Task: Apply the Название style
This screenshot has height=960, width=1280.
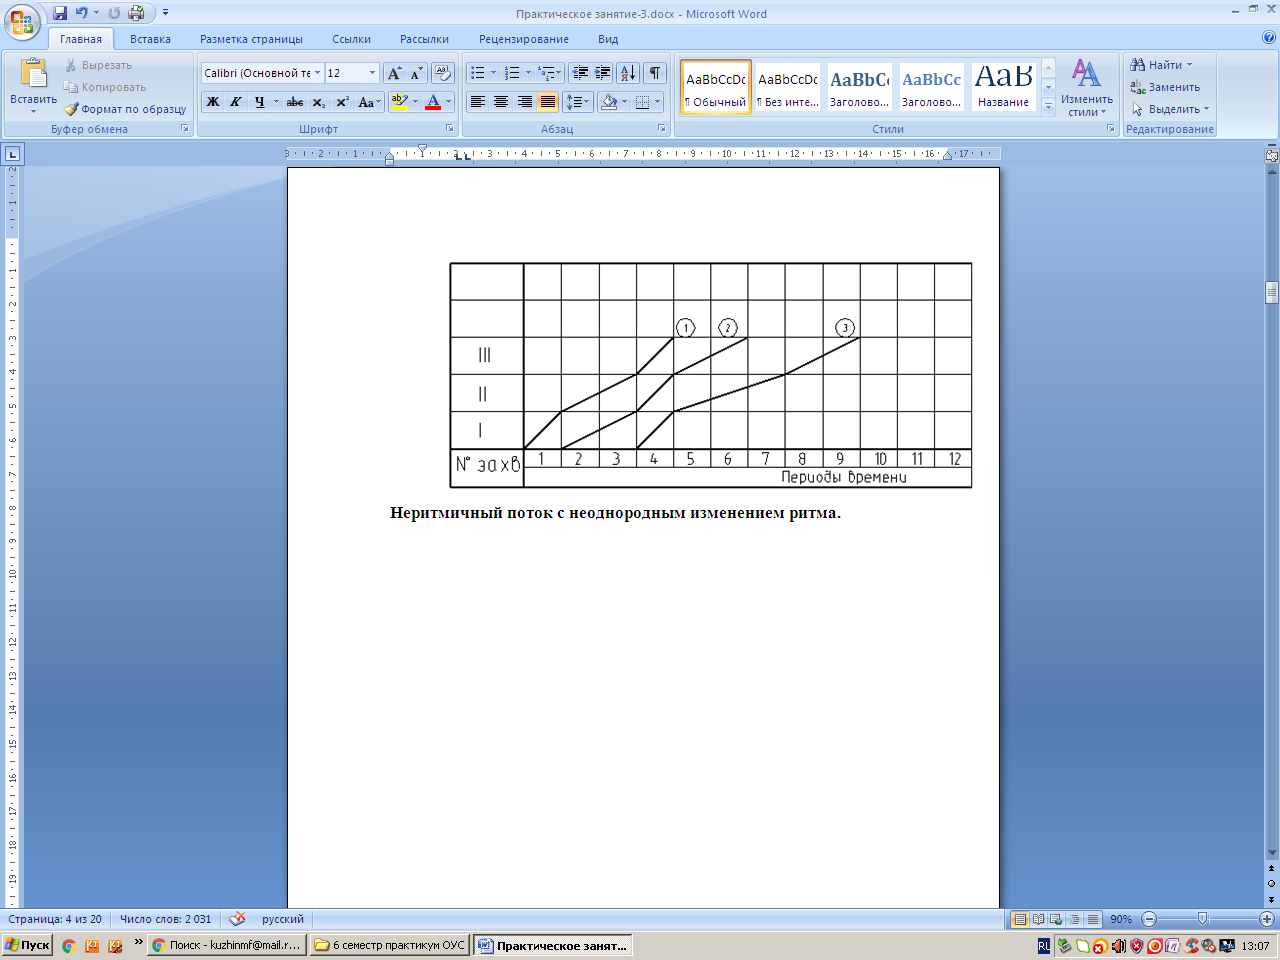Action: tap(1004, 87)
